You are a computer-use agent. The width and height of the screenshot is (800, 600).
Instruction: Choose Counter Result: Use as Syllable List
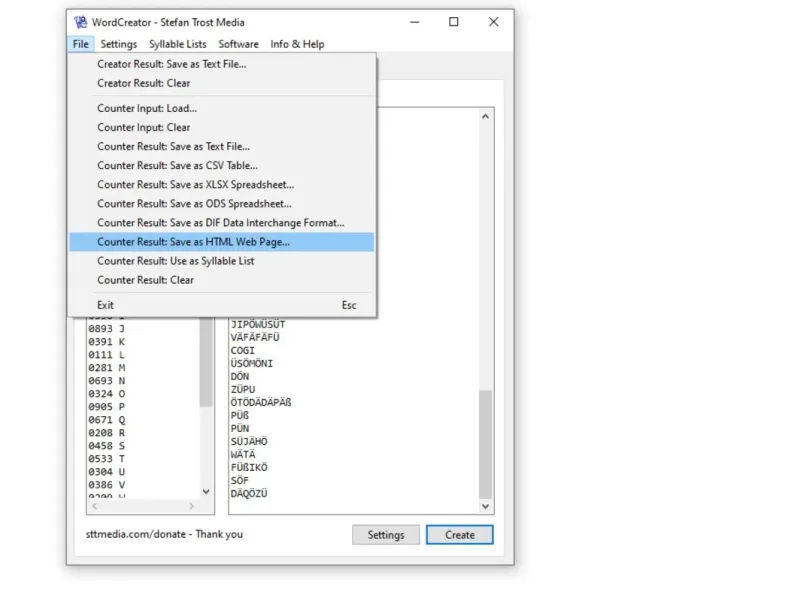click(x=221, y=261)
